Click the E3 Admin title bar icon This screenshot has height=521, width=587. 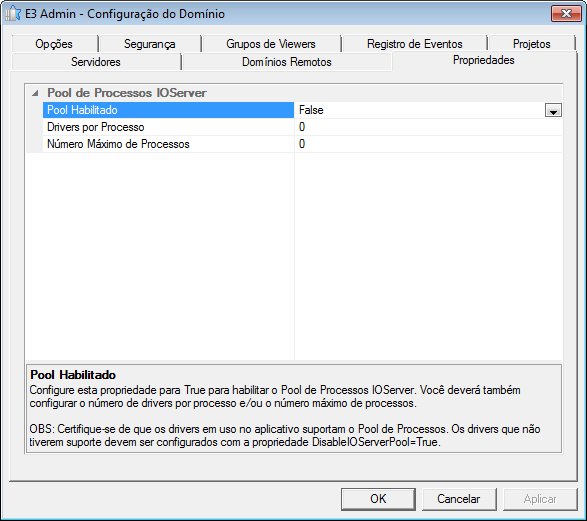[13, 14]
